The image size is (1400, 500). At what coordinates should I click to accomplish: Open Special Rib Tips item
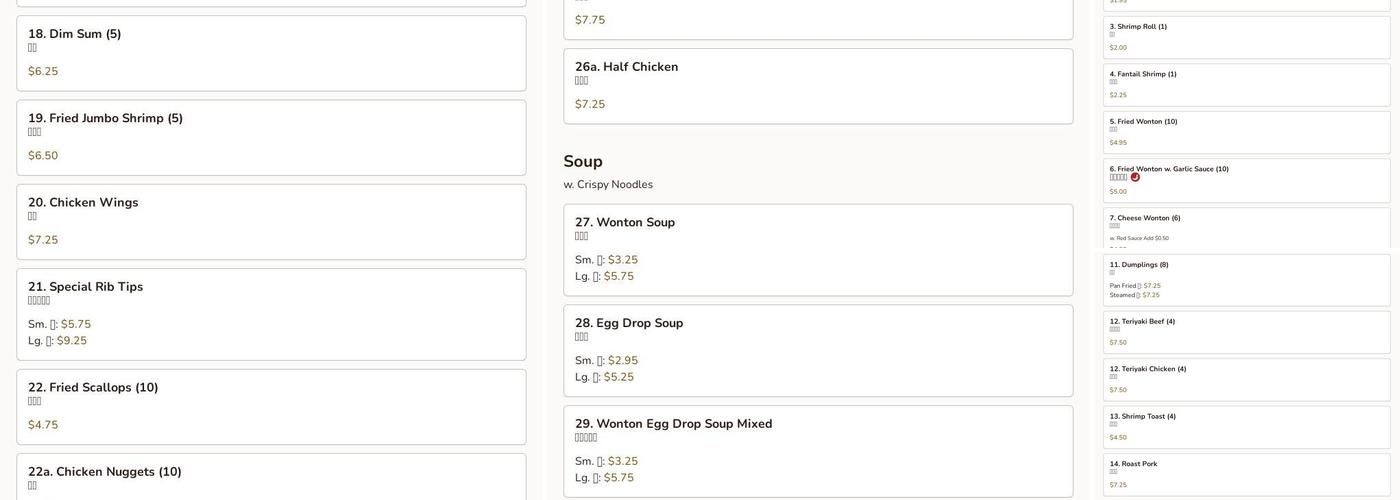(x=271, y=314)
